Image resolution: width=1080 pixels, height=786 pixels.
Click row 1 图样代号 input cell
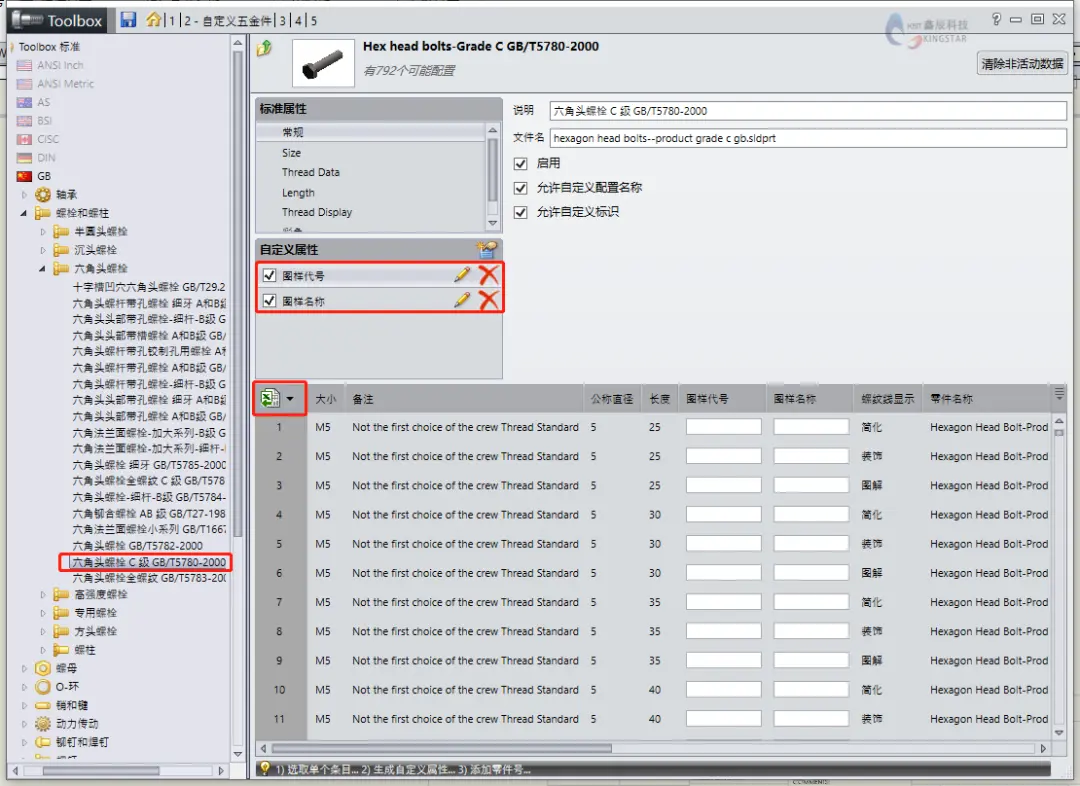(x=723, y=427)
